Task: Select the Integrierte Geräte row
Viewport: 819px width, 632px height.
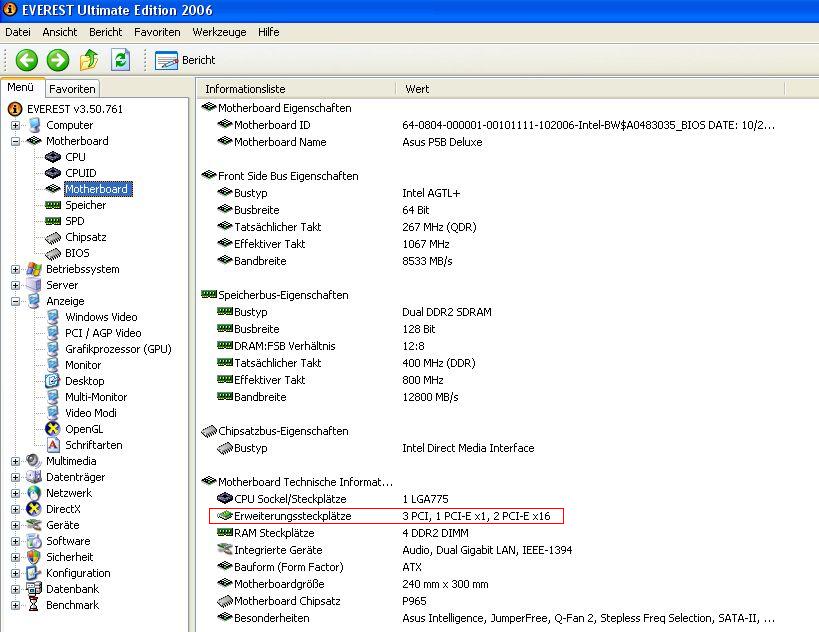Action: click(x=394, y=550)
